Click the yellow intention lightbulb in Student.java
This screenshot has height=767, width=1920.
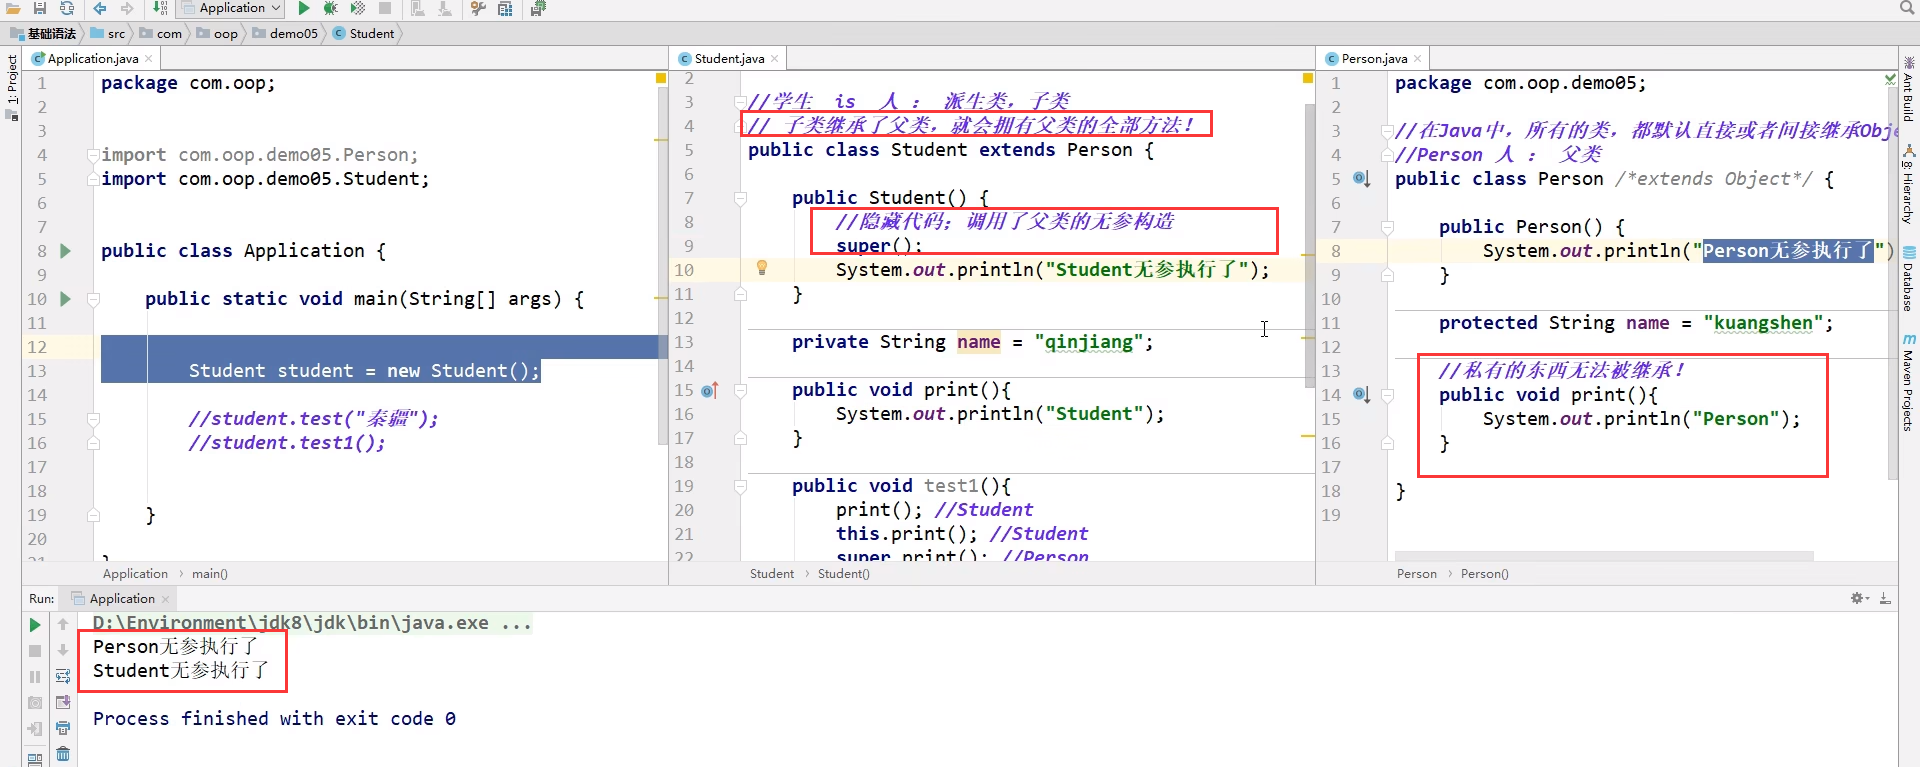point(762,268)
